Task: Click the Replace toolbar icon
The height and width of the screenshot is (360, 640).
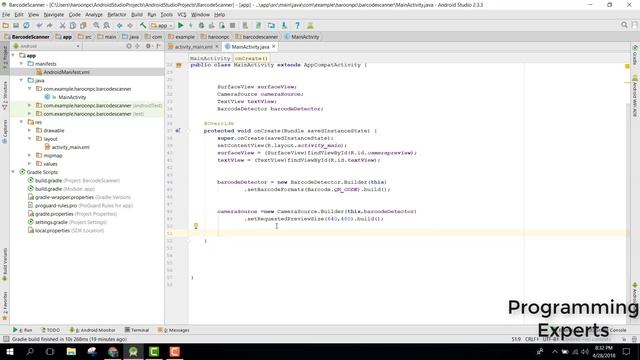Action: point(107,25)
